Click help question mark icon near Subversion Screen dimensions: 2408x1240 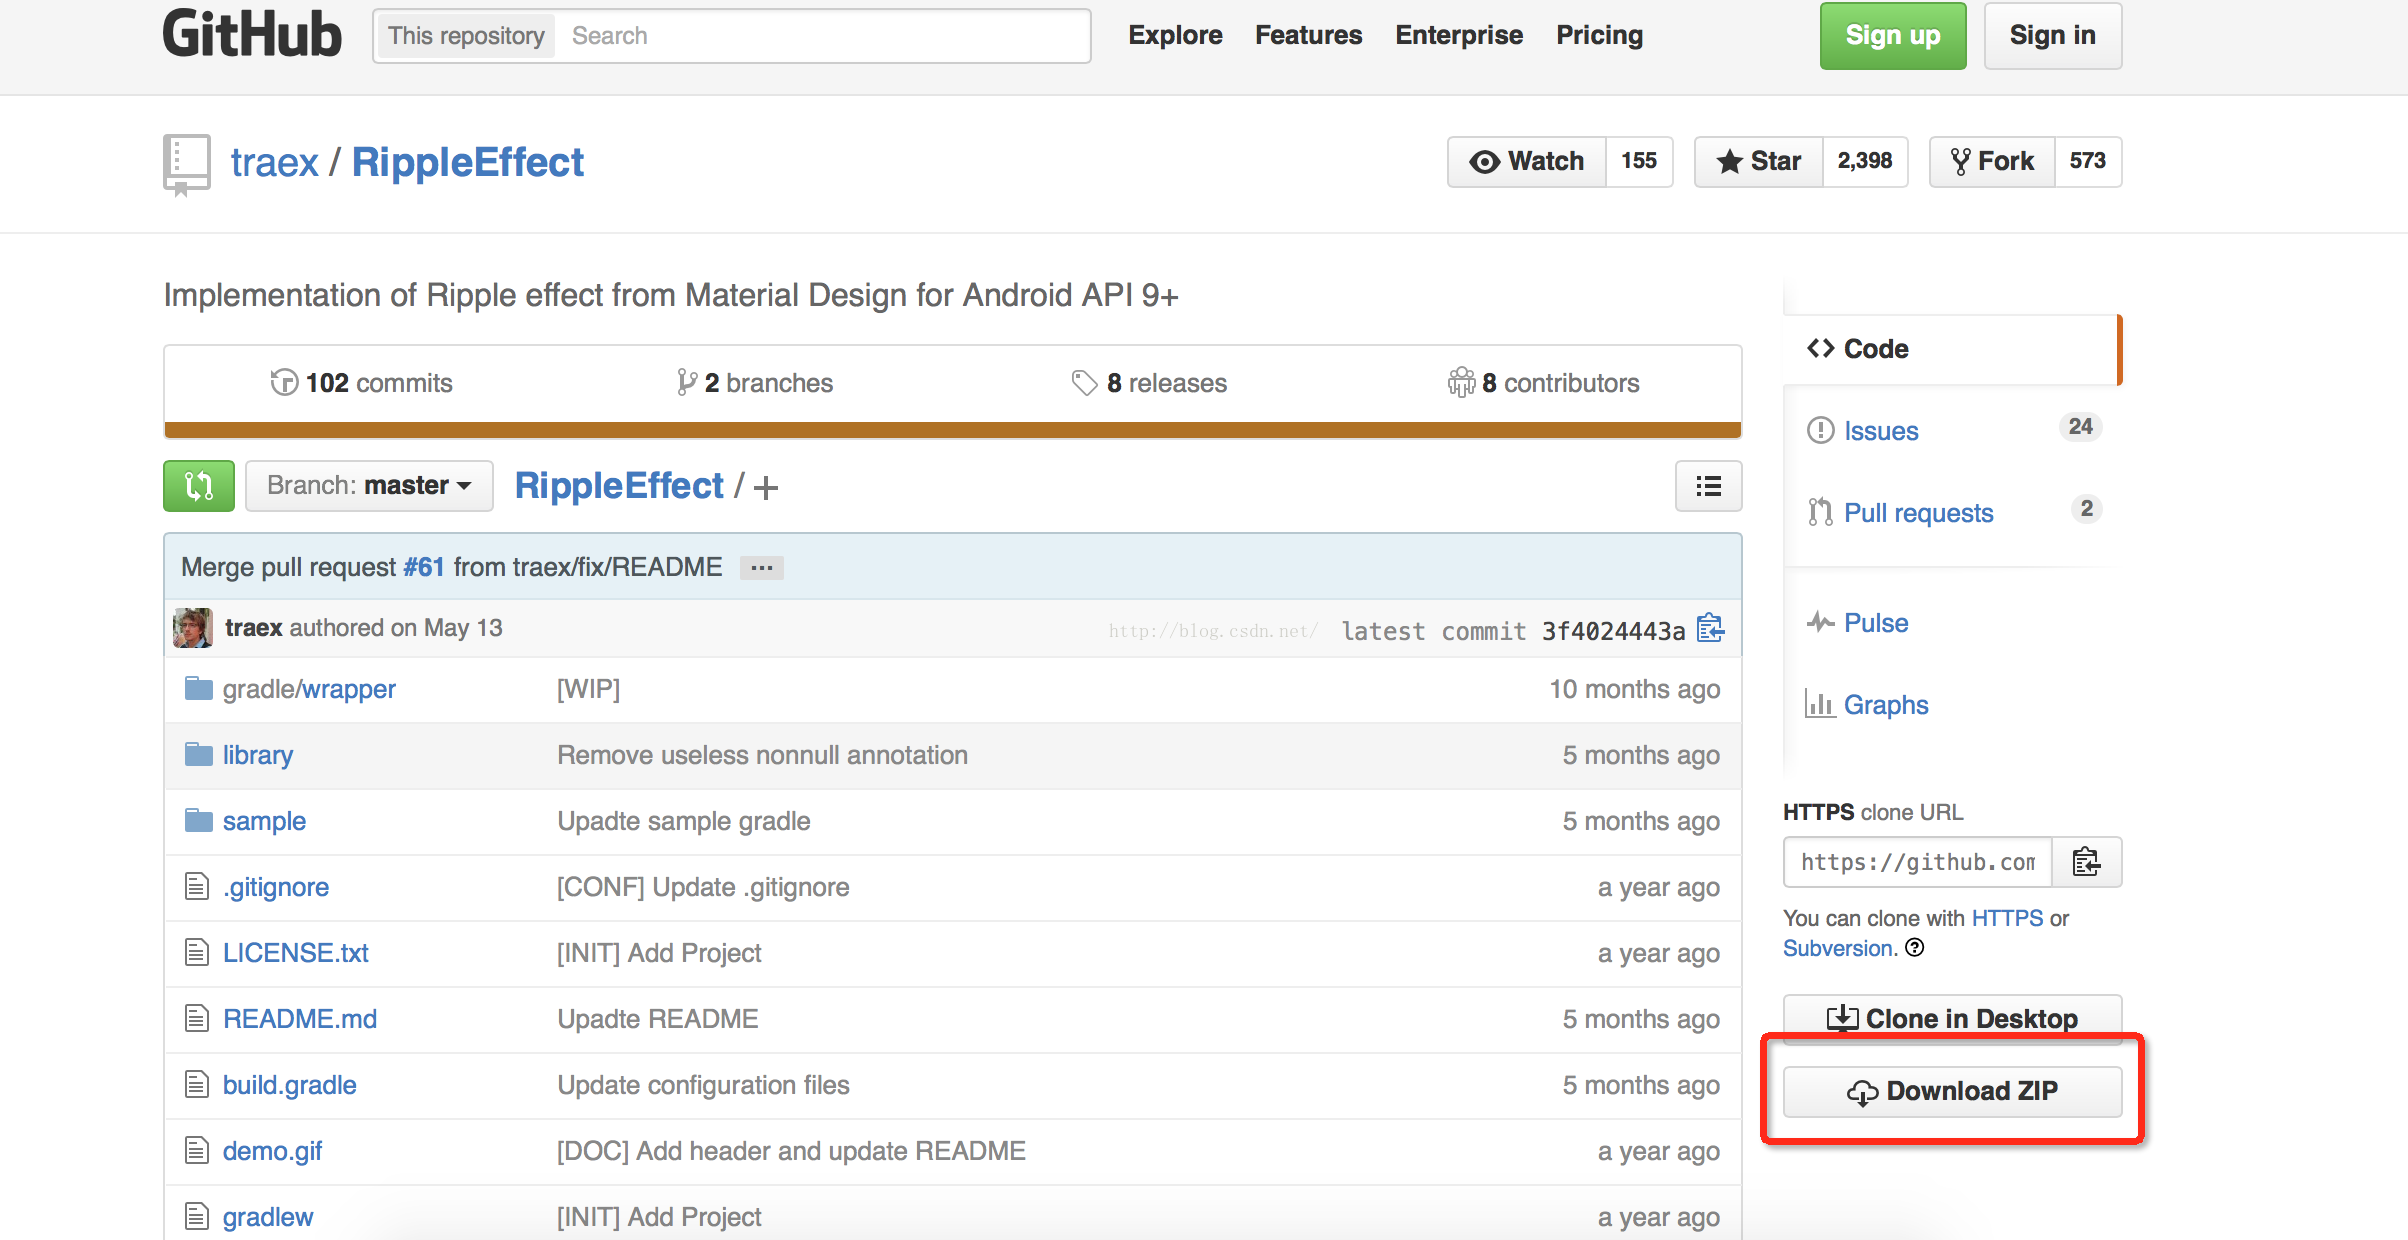1914,948
